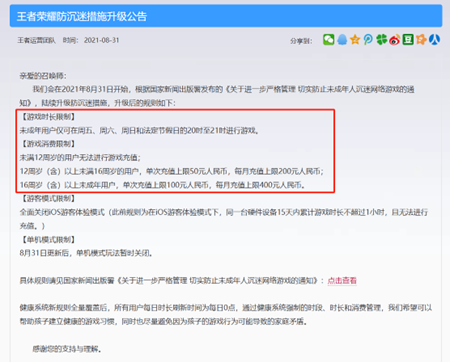450x362 pixels.
Task: Click the author 王者运营团队
Action: (x=37, y=40)
